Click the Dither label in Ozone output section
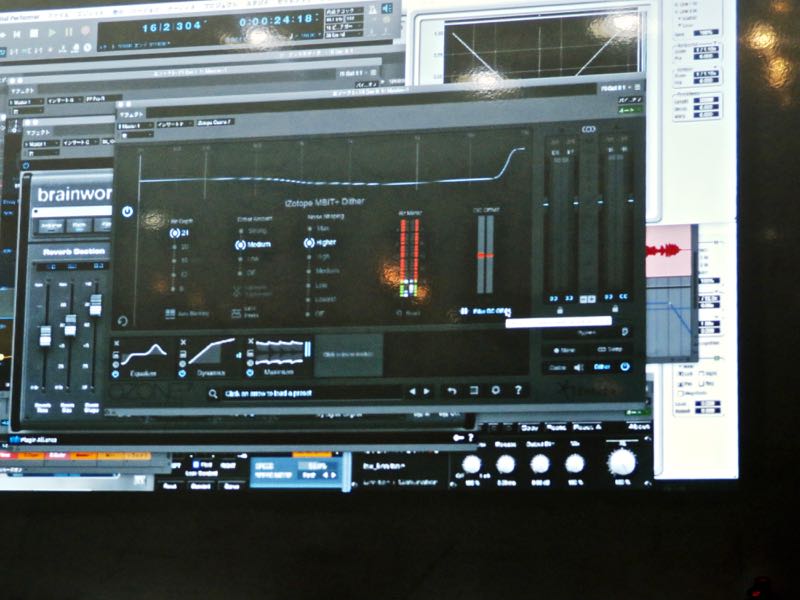Screen dimensions: 800x600 point(603,367)
